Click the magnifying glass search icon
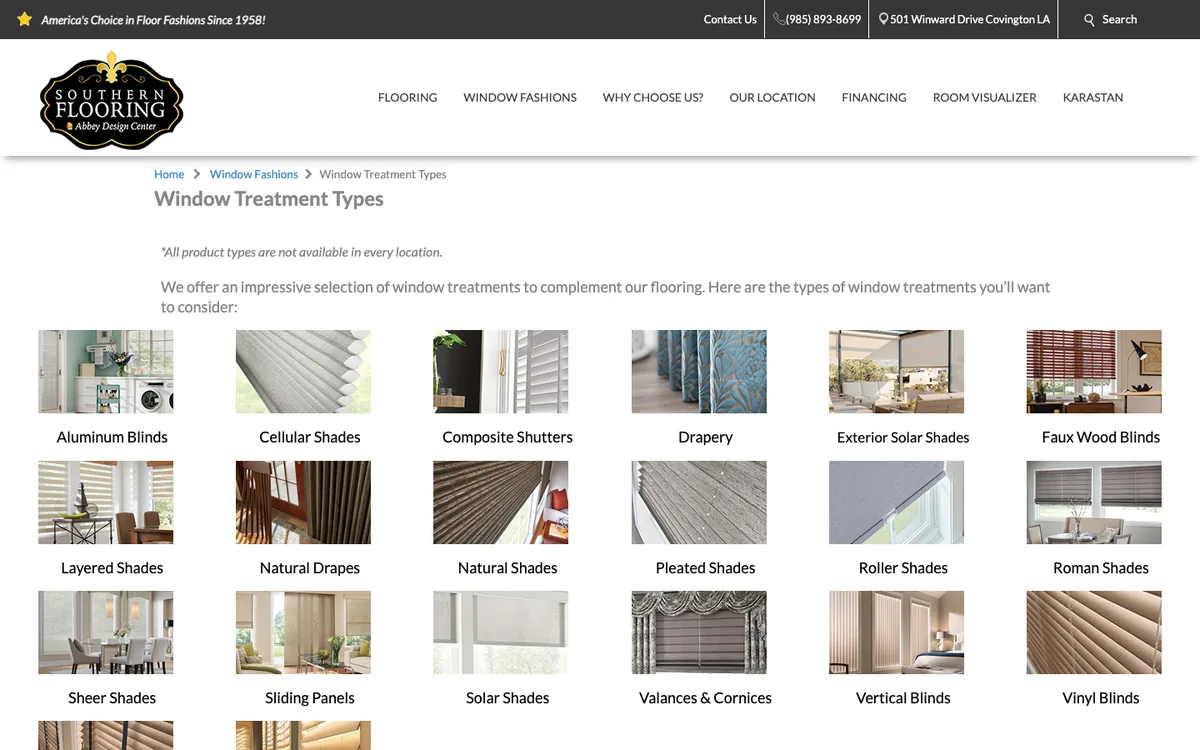 coord(1090,20)
